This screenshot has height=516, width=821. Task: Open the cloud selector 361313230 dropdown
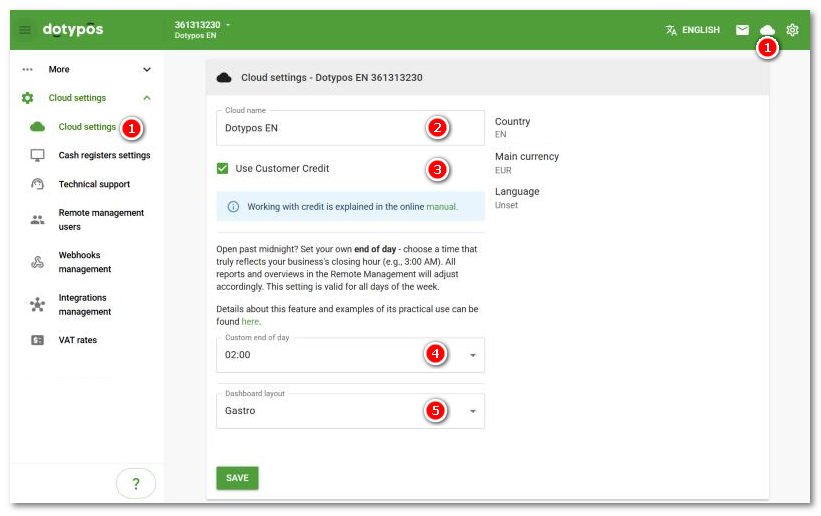pos(202,30)
